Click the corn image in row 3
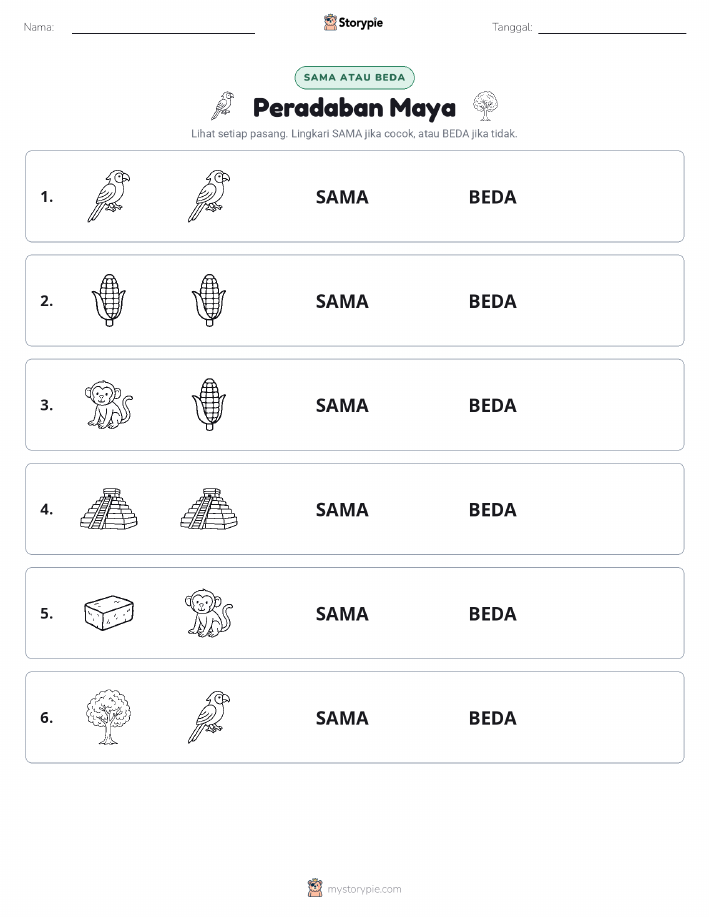The image size is (709, 917). [x=209, y=405]
